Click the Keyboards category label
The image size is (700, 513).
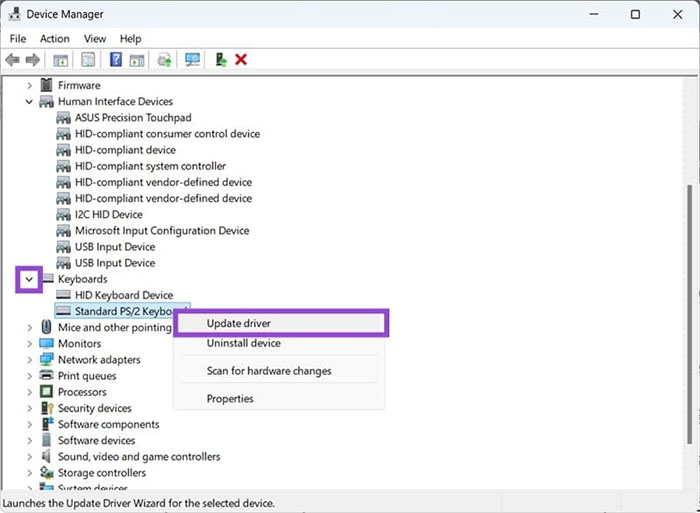pyautogui.click(x=83, y=279)
